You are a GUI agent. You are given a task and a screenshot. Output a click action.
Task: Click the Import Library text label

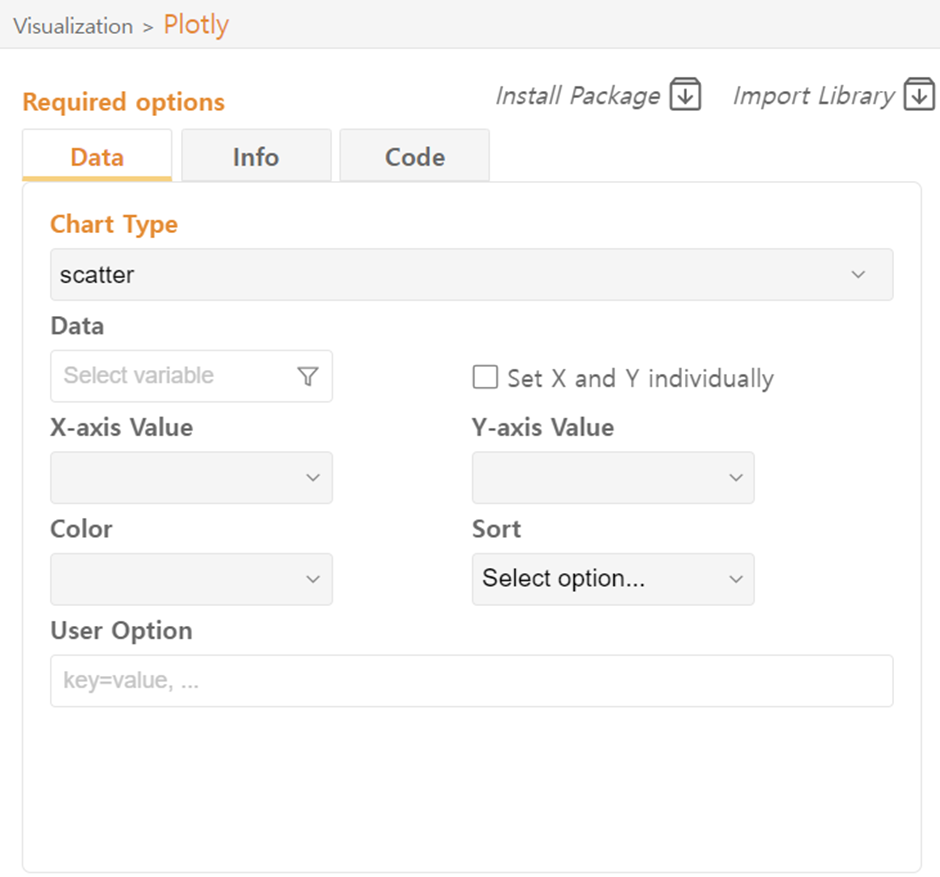[813, 96]
